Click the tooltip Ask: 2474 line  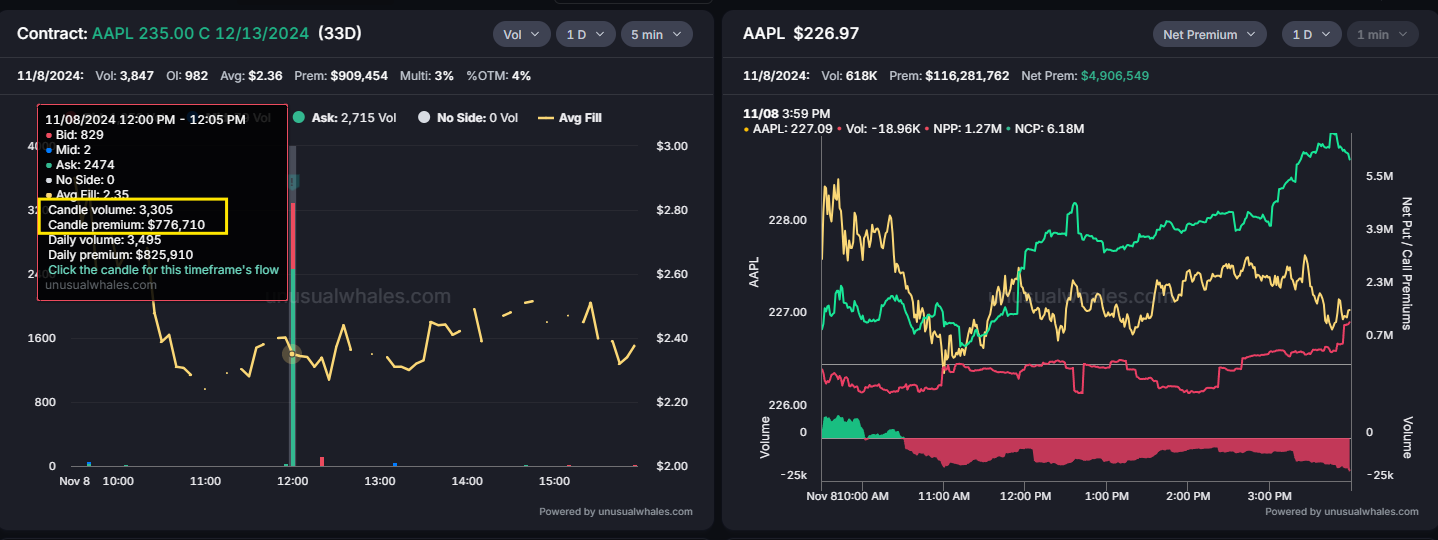pos(78,164)
